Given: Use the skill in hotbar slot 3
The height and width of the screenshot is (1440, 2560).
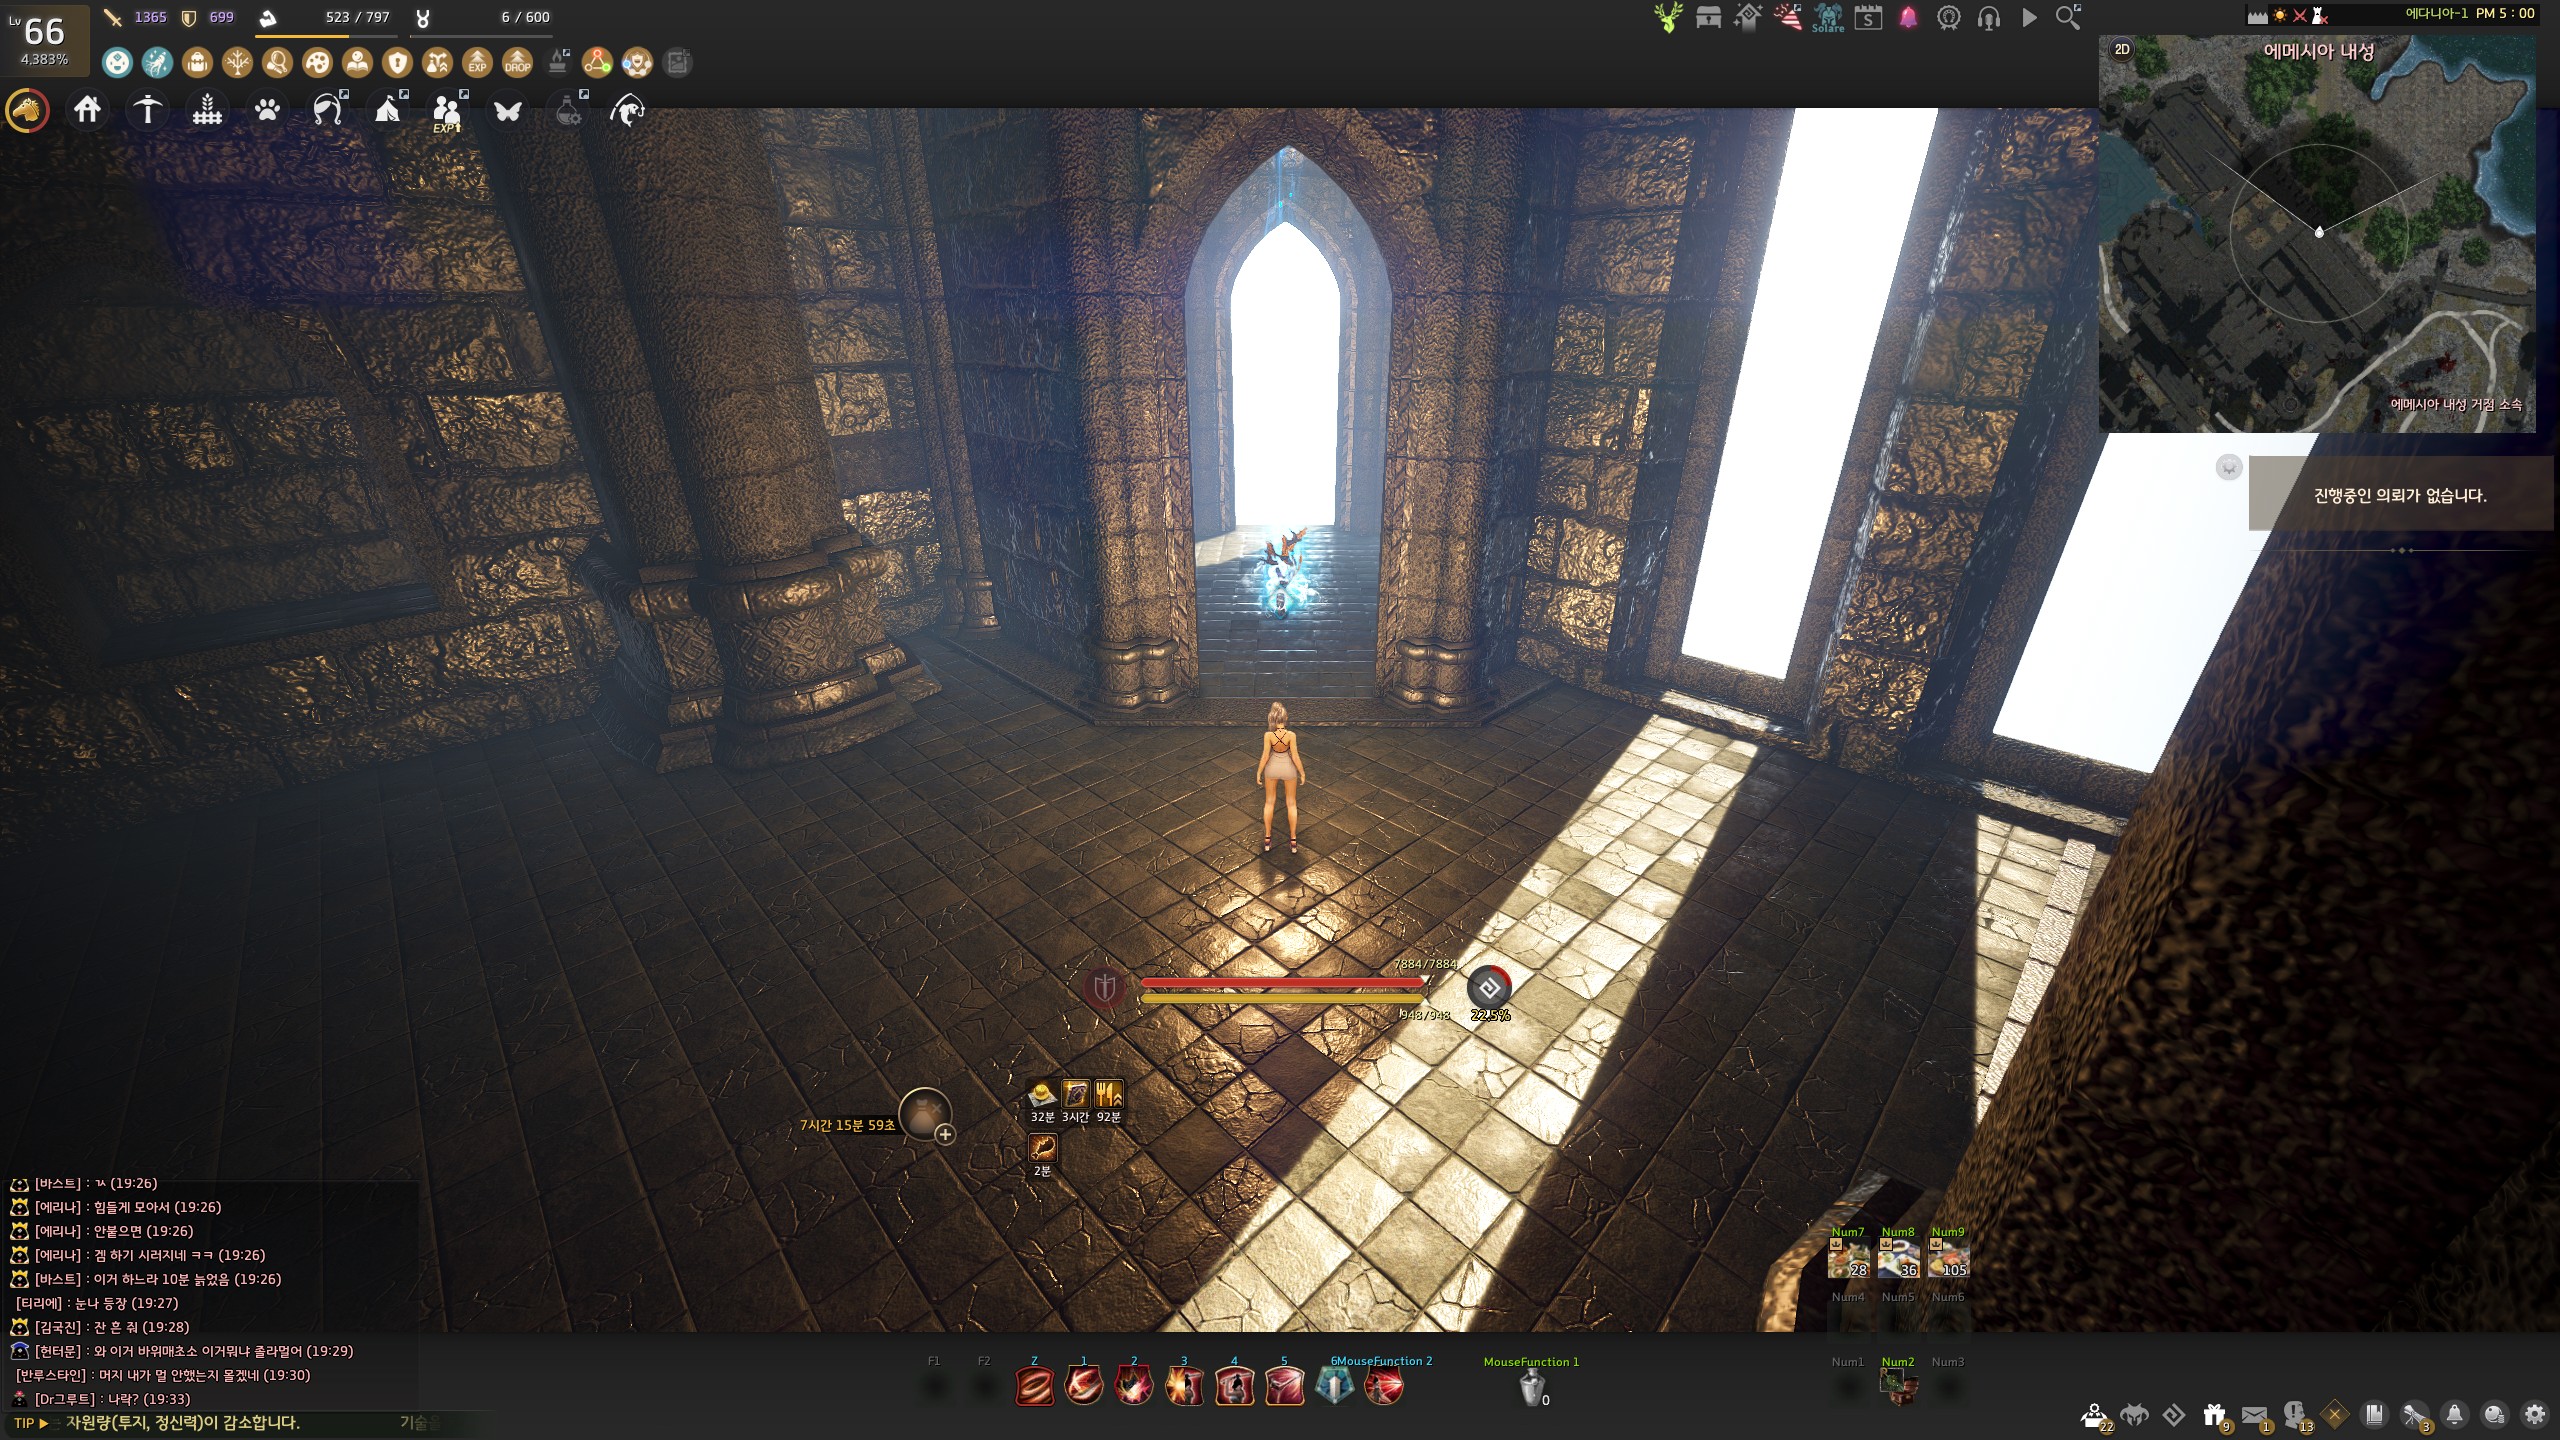Looking at the screenshot, I should [x=1184, y=1386].
